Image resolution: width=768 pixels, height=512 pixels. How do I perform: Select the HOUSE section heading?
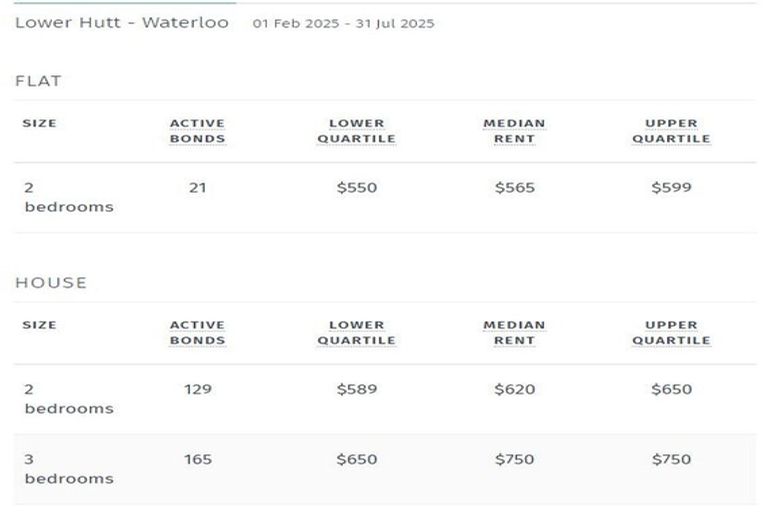coord(51,282)
